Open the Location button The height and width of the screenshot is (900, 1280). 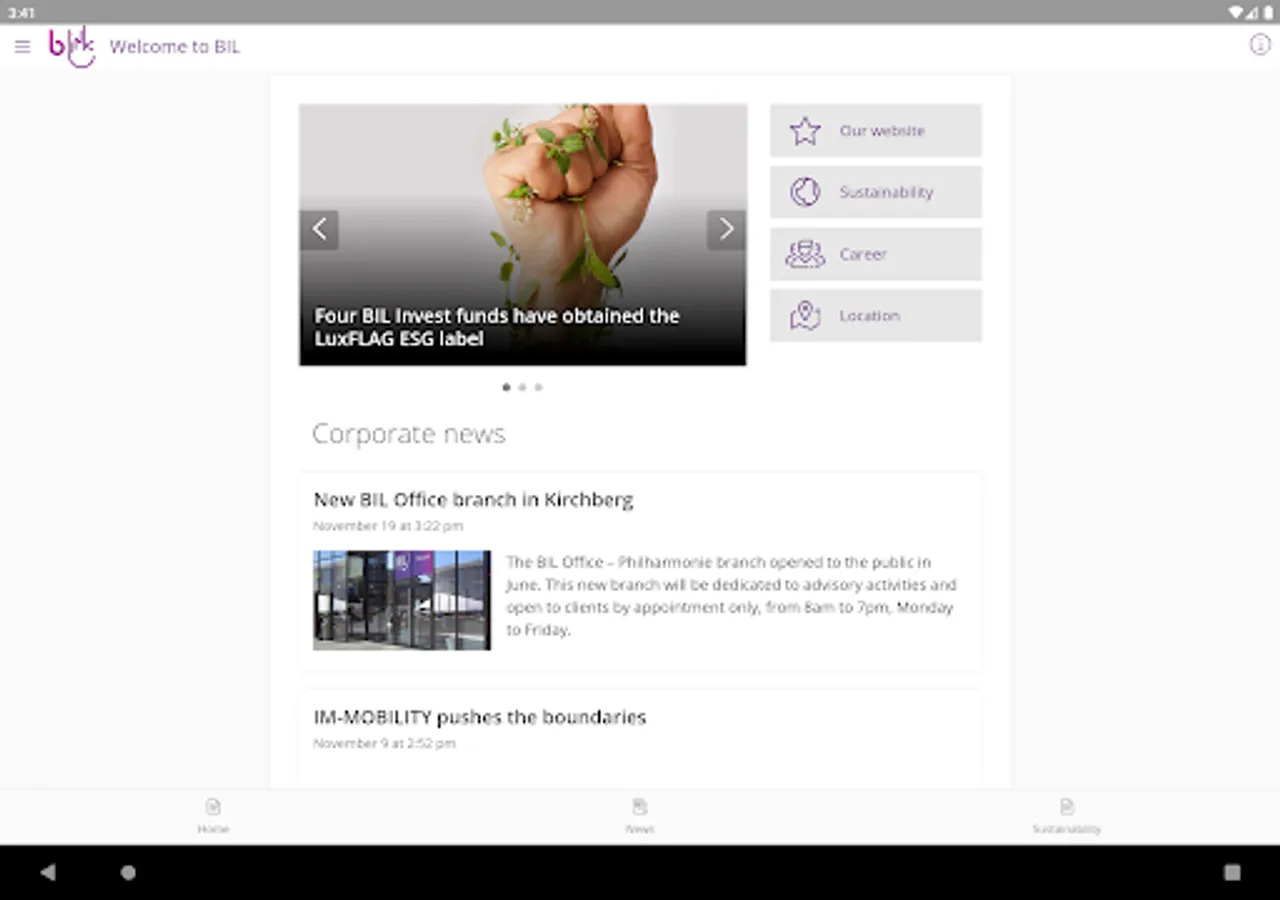point(876,316)
